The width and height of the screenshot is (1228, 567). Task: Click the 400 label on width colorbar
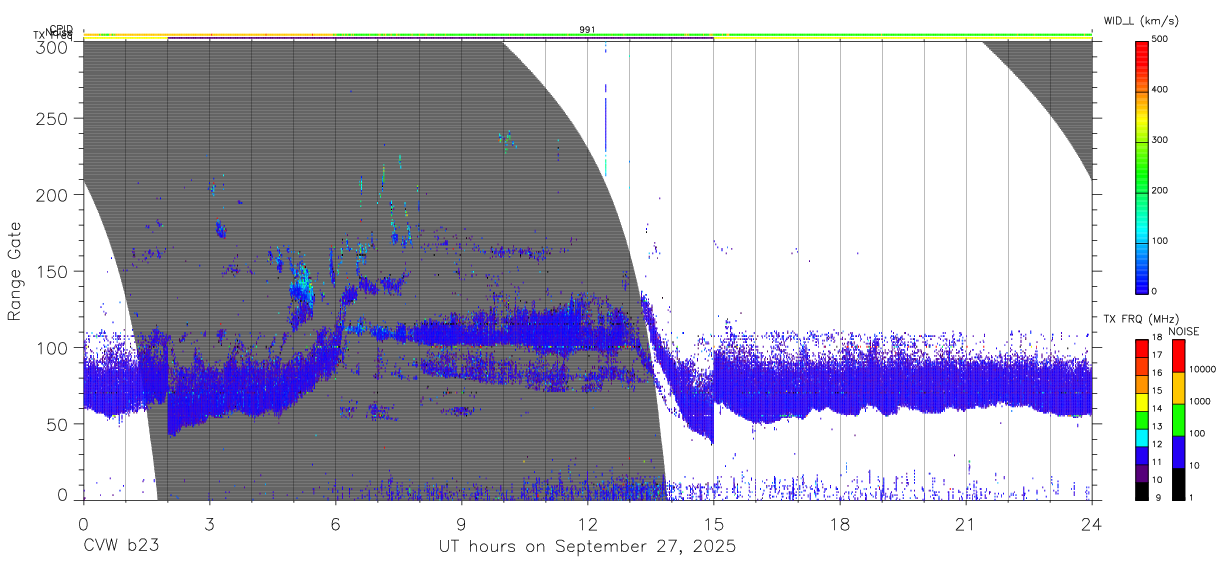tap(1161, 90)
